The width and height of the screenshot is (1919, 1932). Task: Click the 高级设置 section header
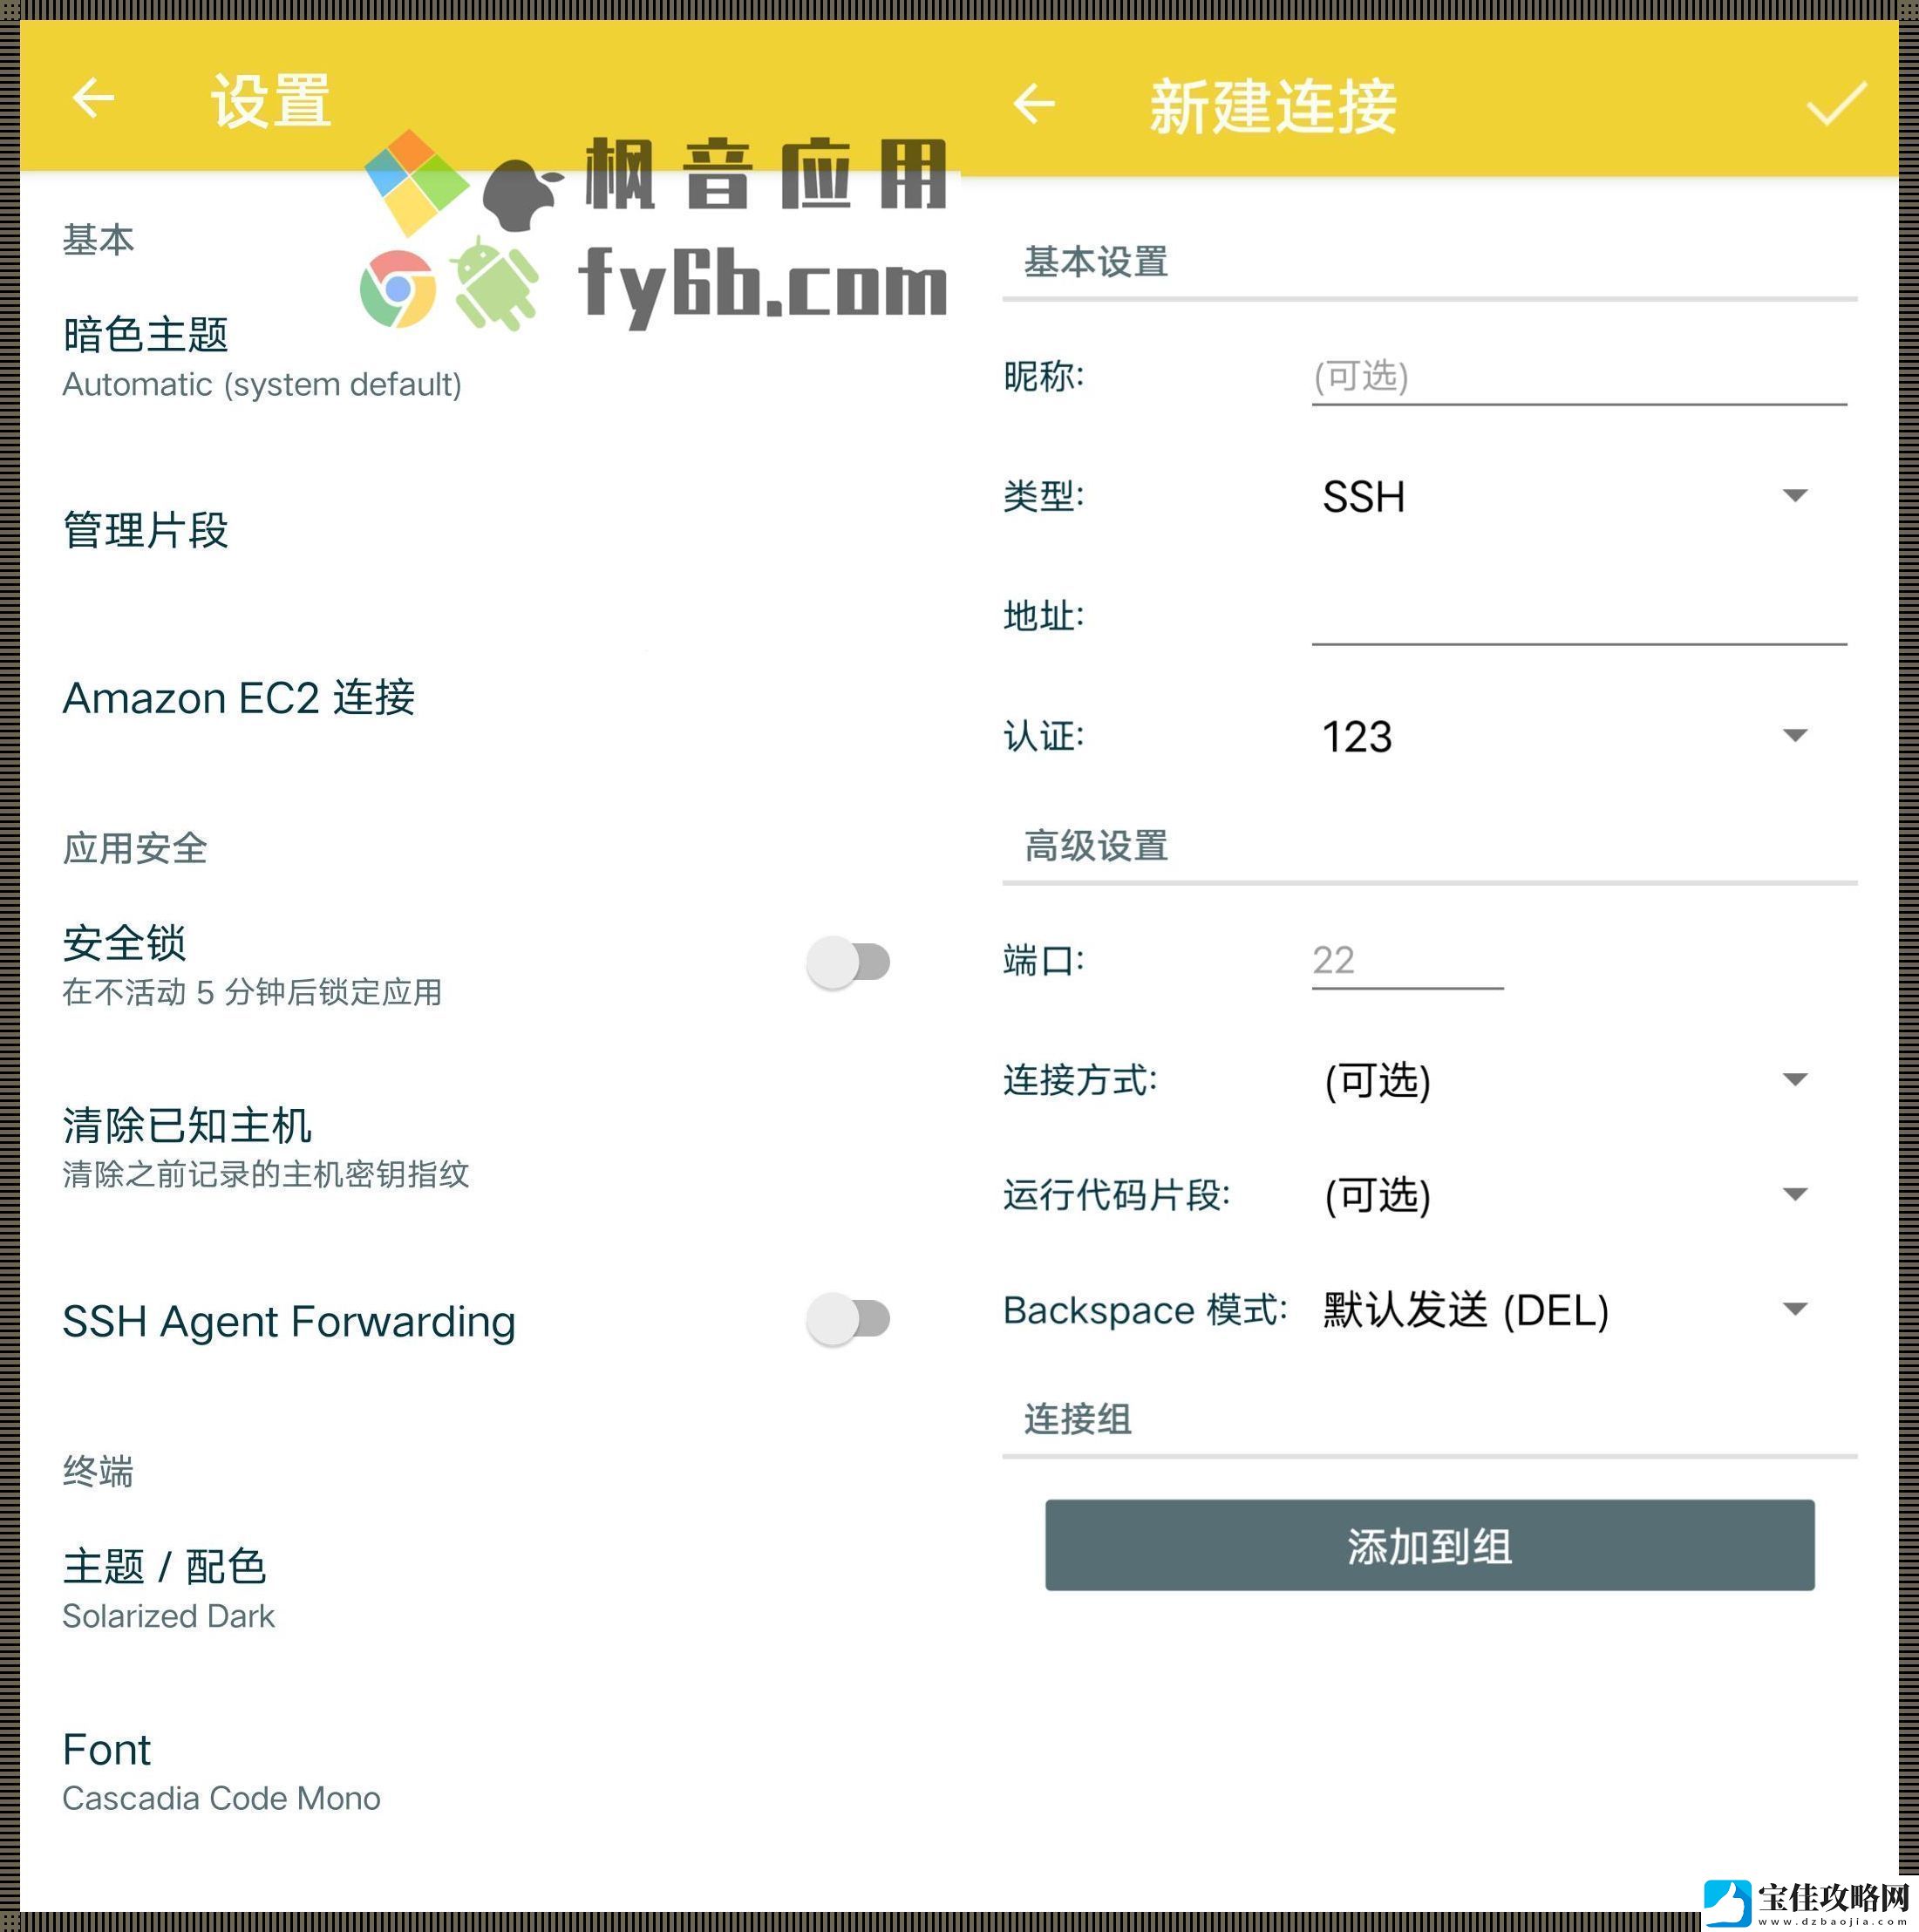(1096, 846)
